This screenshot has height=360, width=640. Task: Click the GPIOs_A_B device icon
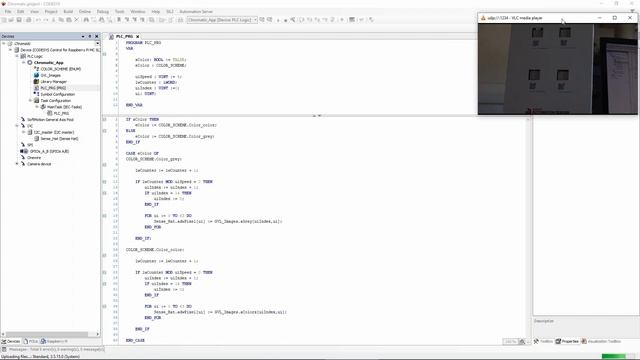point(24,151)
